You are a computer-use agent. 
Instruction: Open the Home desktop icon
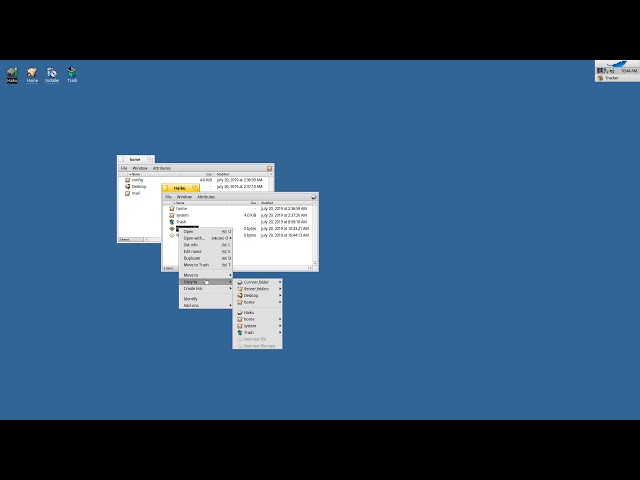coord(32,72)
